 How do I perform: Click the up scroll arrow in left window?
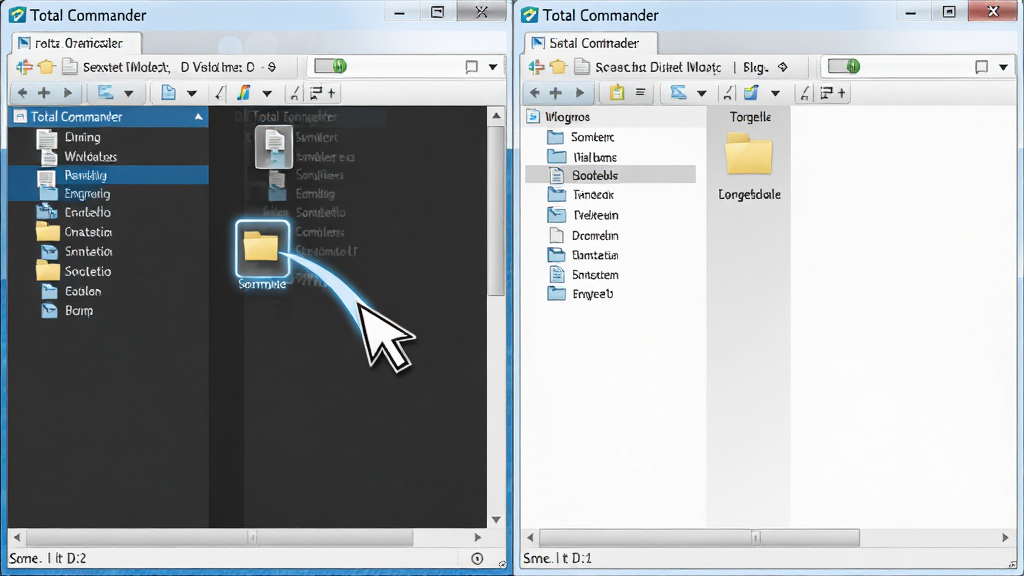tap(496, 116)
